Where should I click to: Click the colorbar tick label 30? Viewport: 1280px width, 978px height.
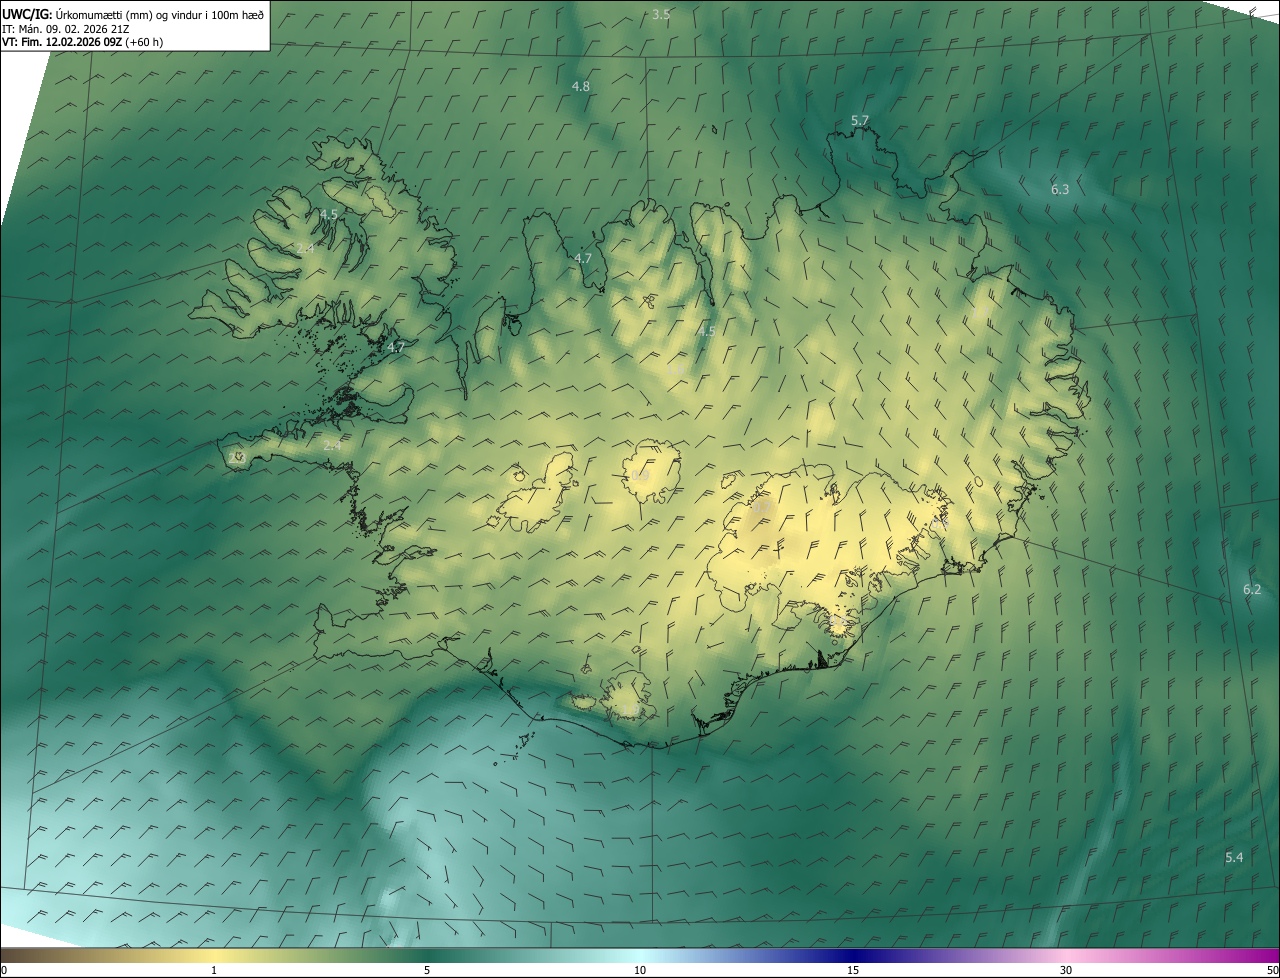(1066, 970)
